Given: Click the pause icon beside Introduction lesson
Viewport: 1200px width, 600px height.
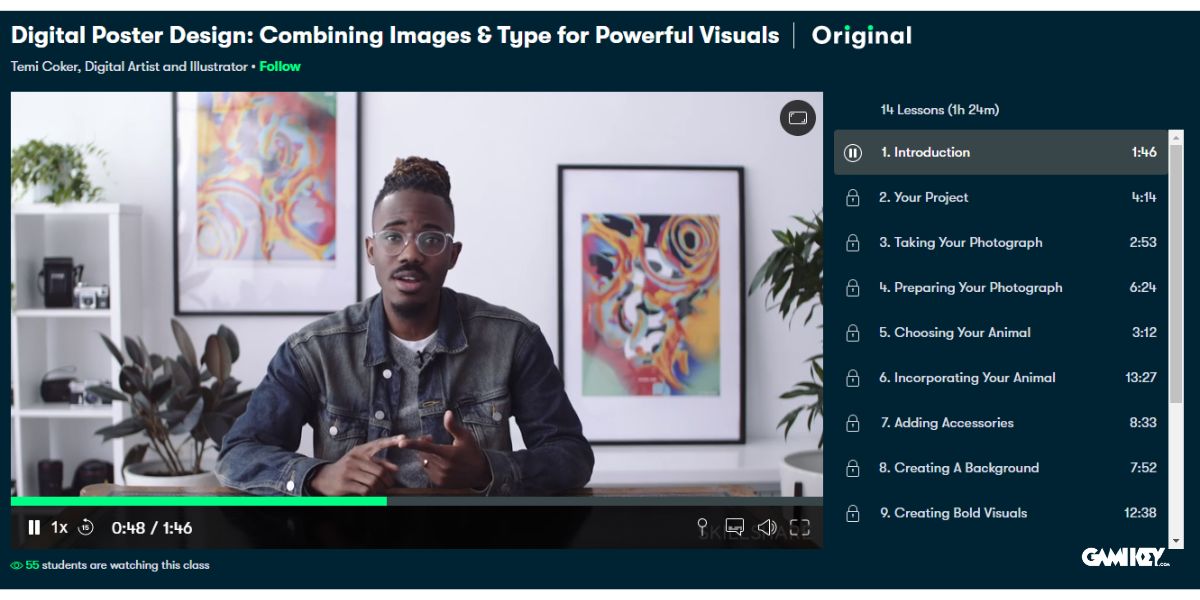Looking at the screenshot, I should point(852,153).
